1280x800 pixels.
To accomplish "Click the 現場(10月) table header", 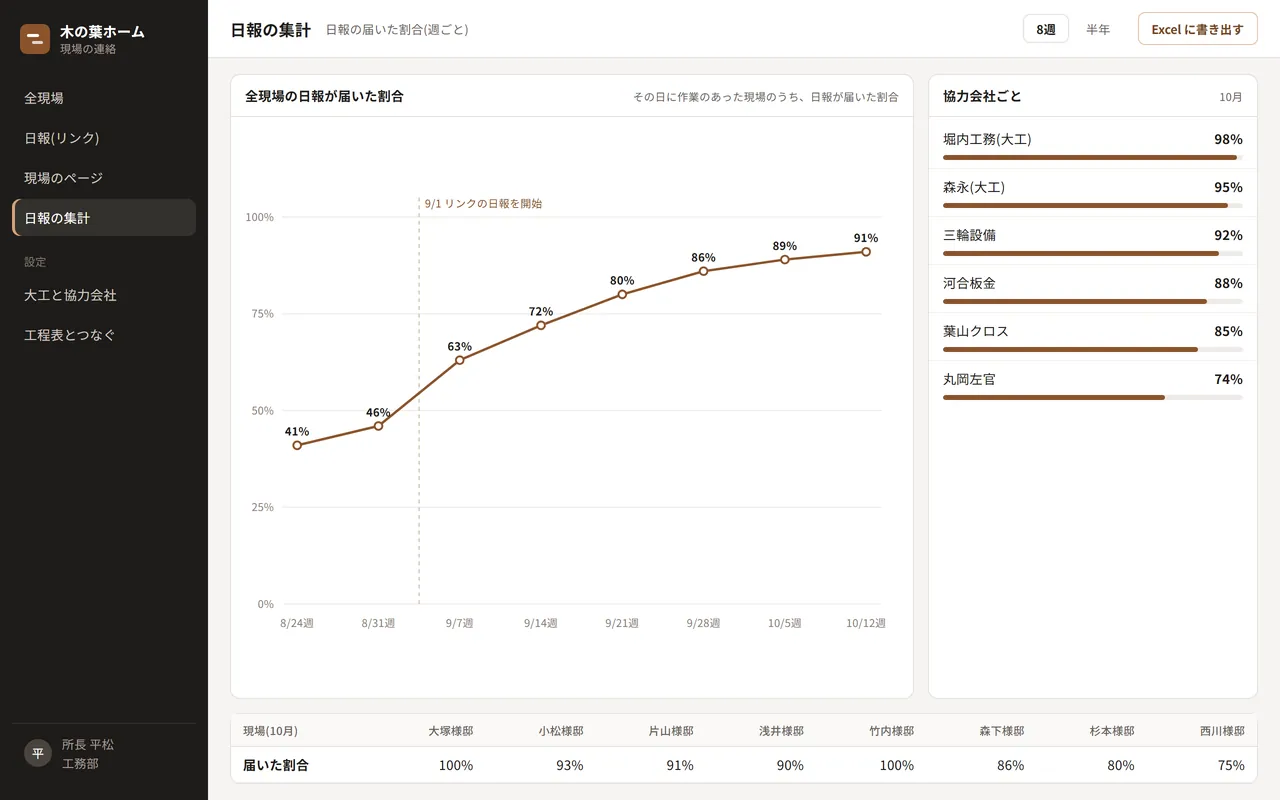I will point(270,731).
